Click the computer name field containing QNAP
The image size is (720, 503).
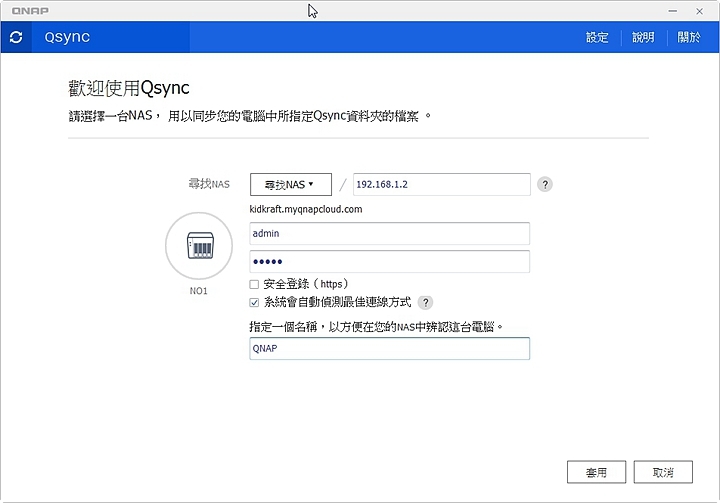[x=389, y=348]
